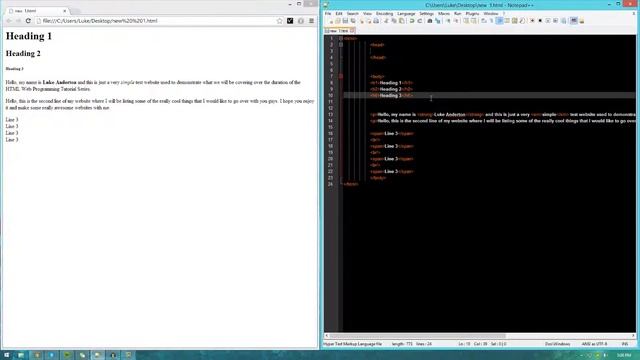Click Chrome's Back button
Viewport: 640px width, 360px height.
coord(9,21)
